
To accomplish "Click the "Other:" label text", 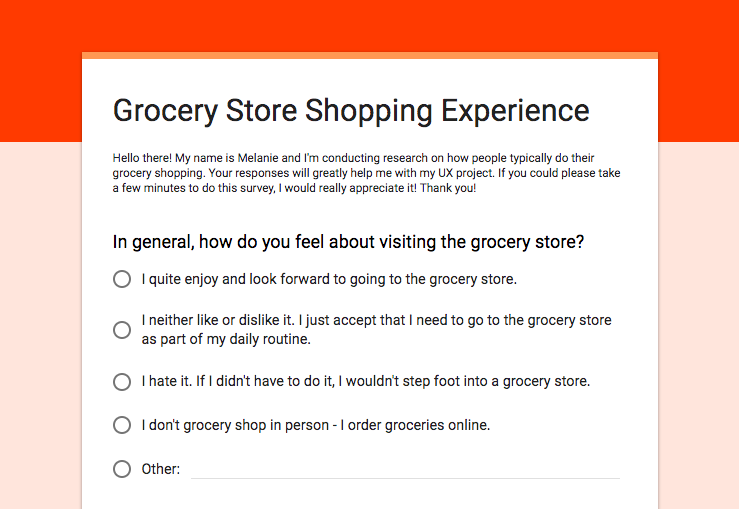I will click(161, 469).
